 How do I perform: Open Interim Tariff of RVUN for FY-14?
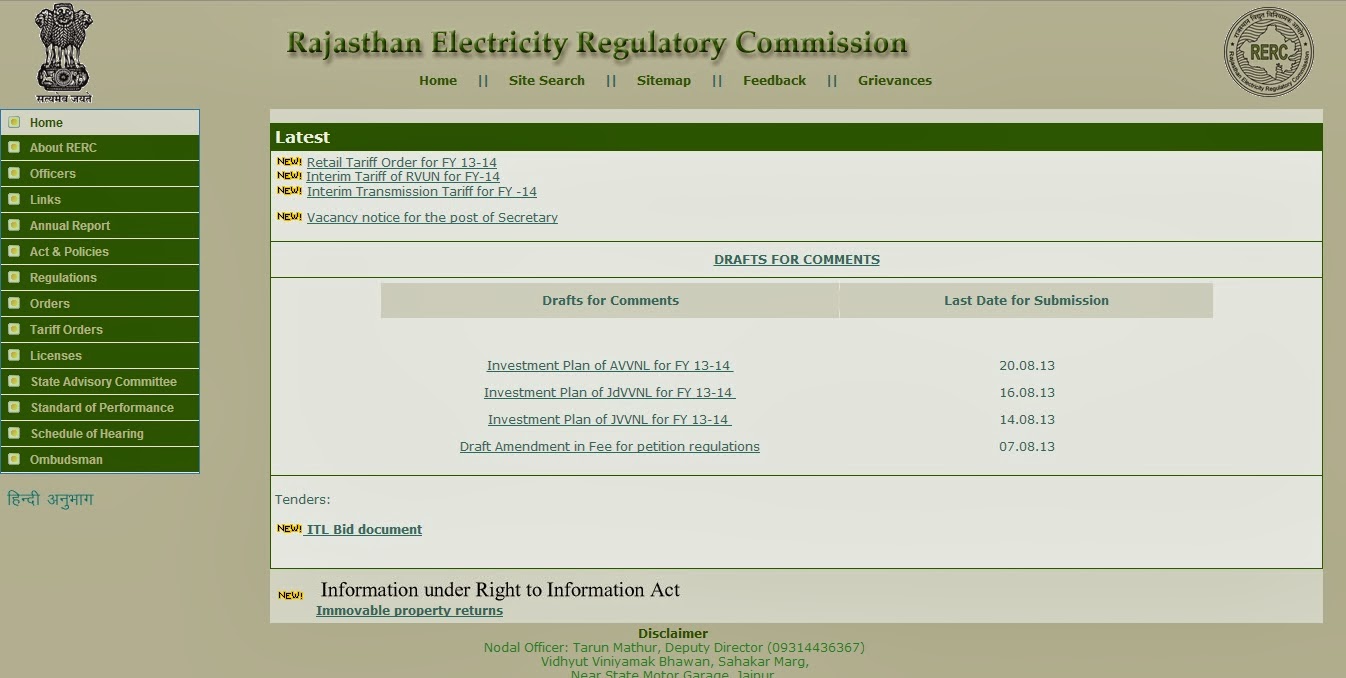click(x=403, y=176)
